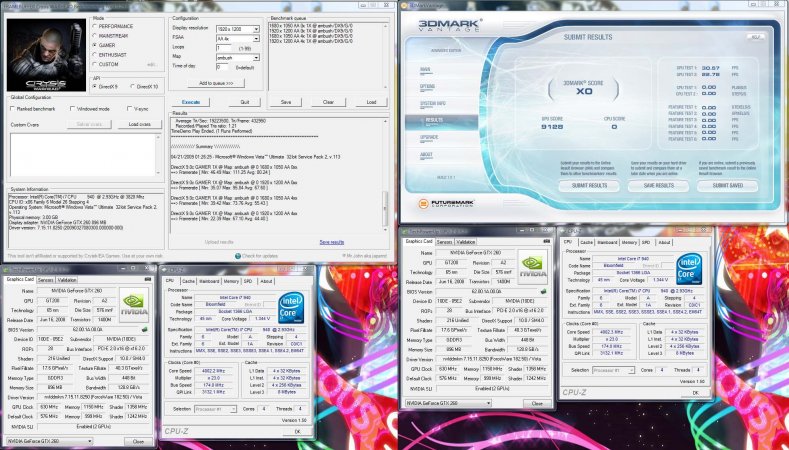Click the Quit button in the Crysis benchmark tool
Viewport: 789px width, 450px height.
click(x=245, y=102)
